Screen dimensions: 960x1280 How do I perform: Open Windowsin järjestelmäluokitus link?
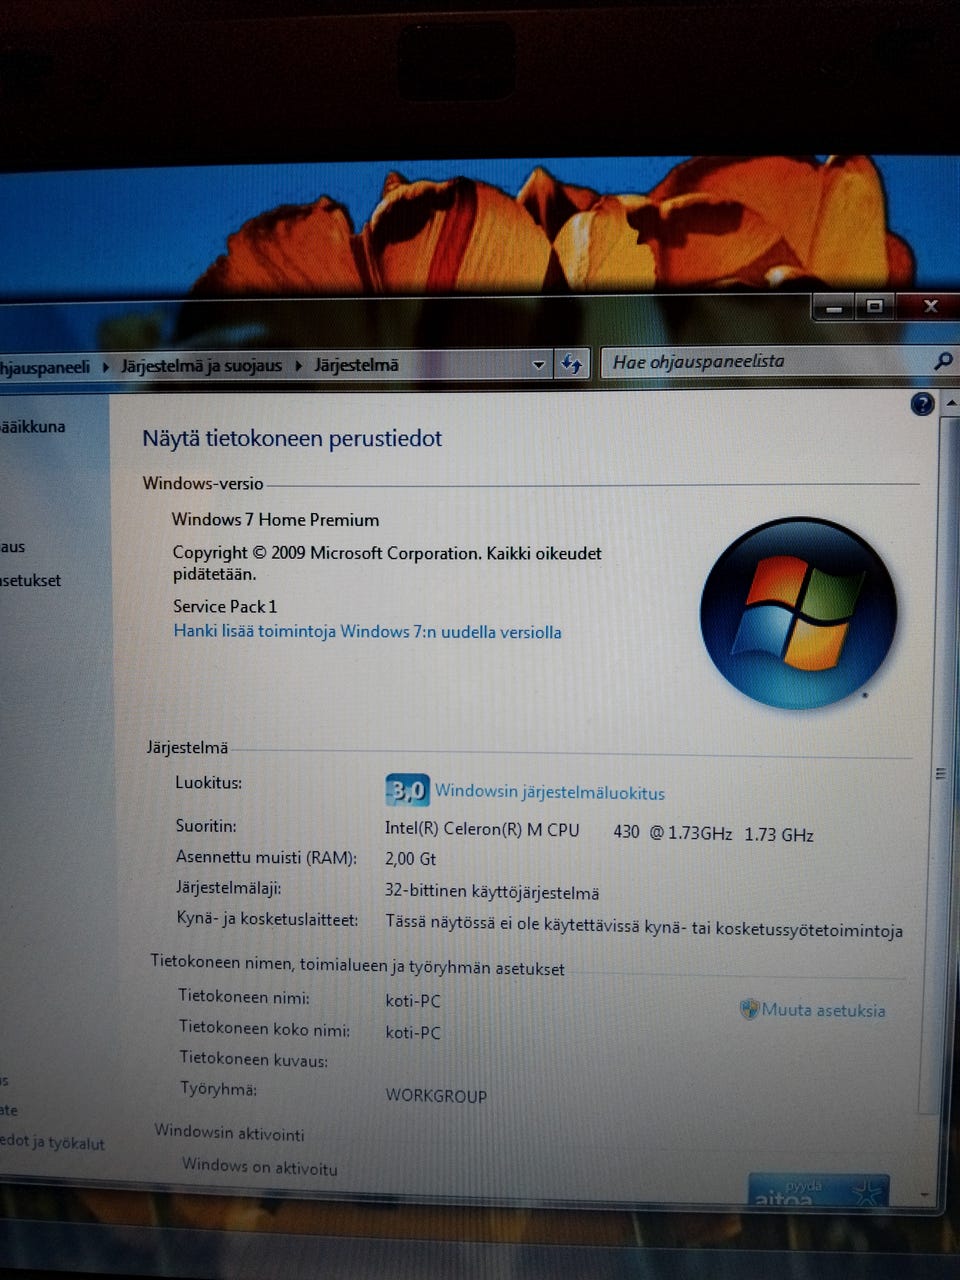pos(549,792)
